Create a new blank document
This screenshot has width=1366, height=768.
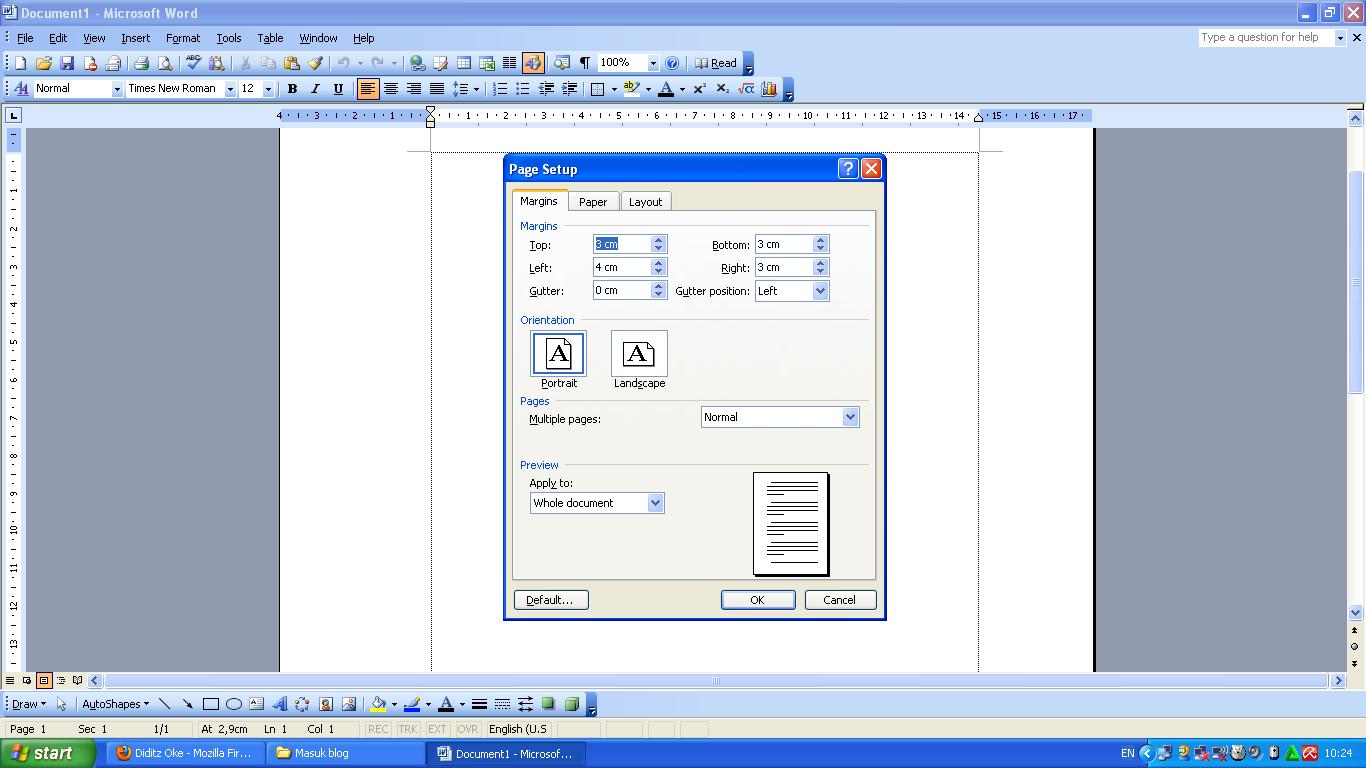20,63
